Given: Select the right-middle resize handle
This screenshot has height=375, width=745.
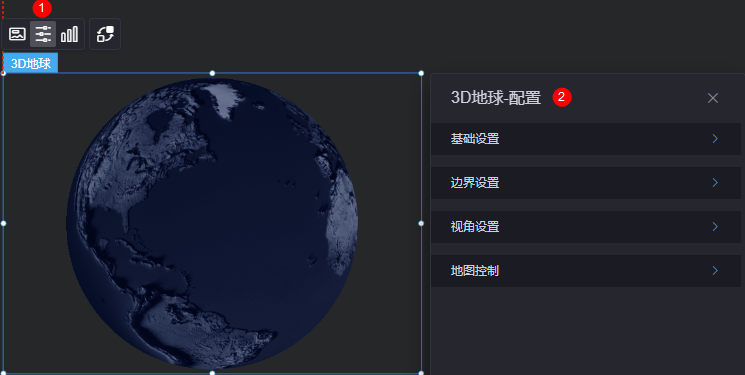Looking at the screenshot, I should 421,223.
